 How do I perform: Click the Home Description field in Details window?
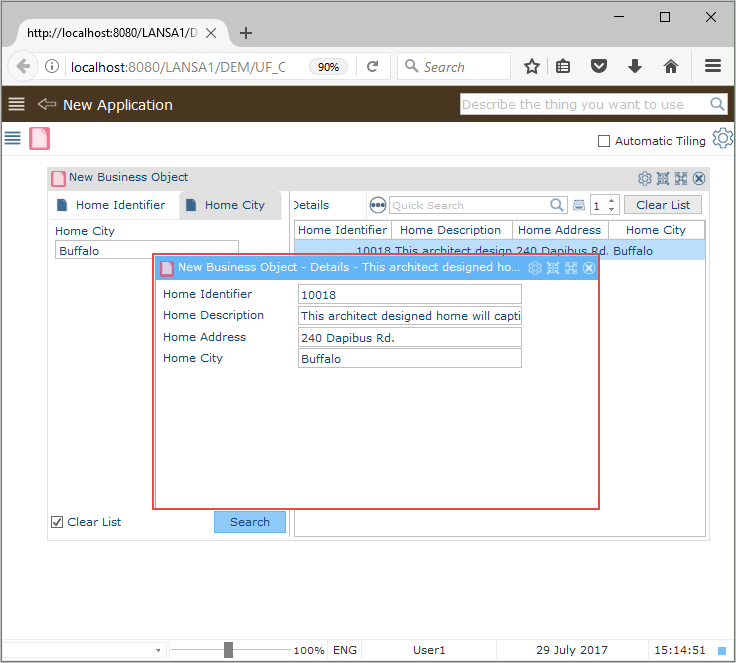click(x=409, y=316)
